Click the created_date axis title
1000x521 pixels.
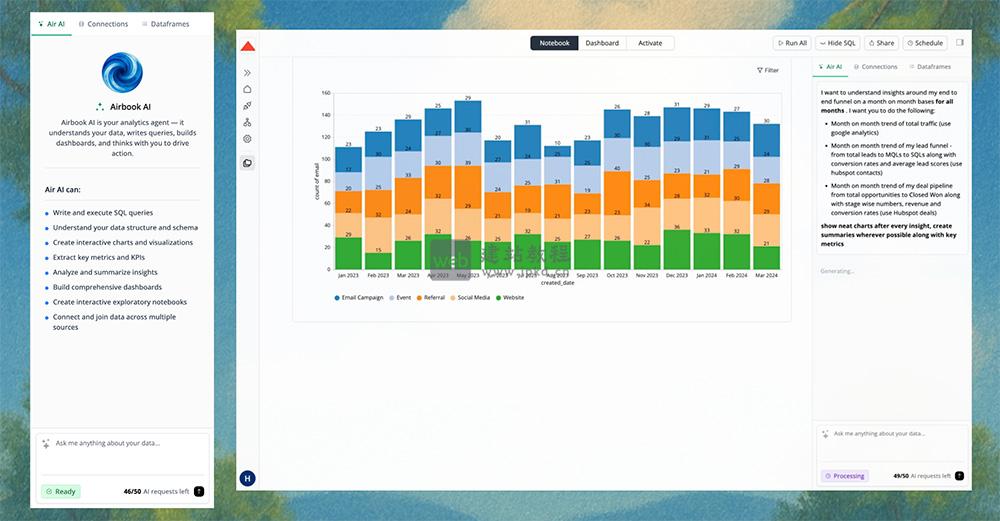(x=557, y=283)
